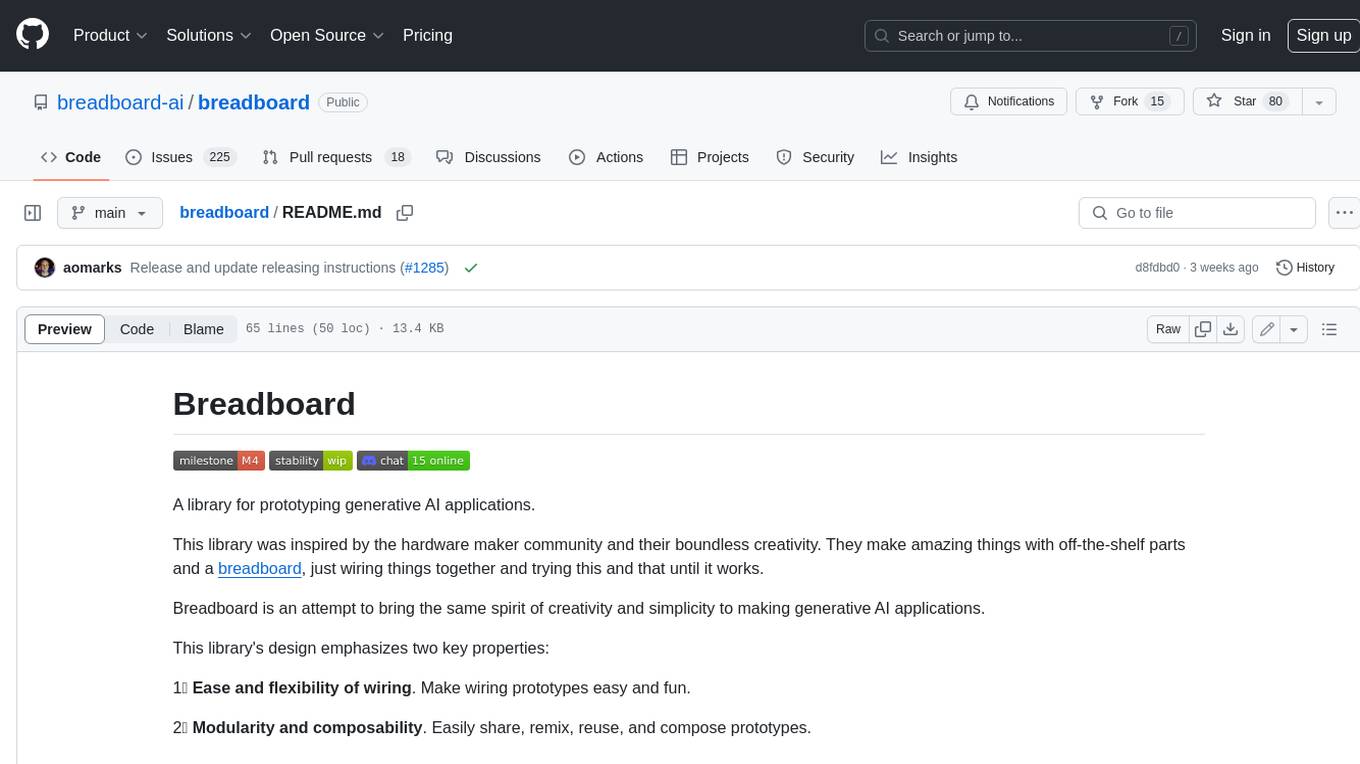Click the Star count 80

pyautogui.click(x=1275, y=102)
